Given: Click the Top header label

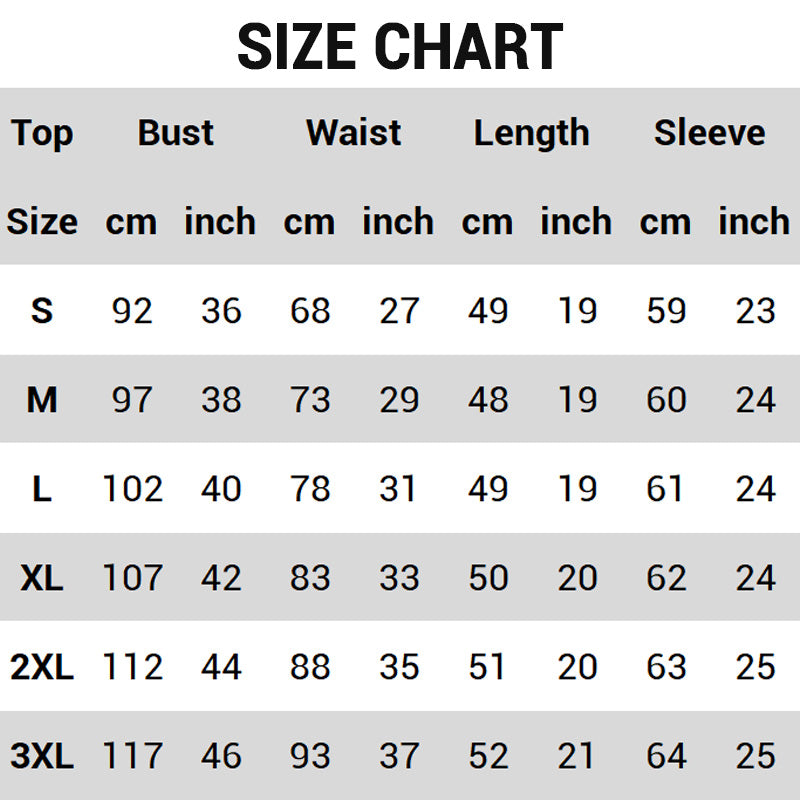Looking at the screenshot, I should pos(42,133).
